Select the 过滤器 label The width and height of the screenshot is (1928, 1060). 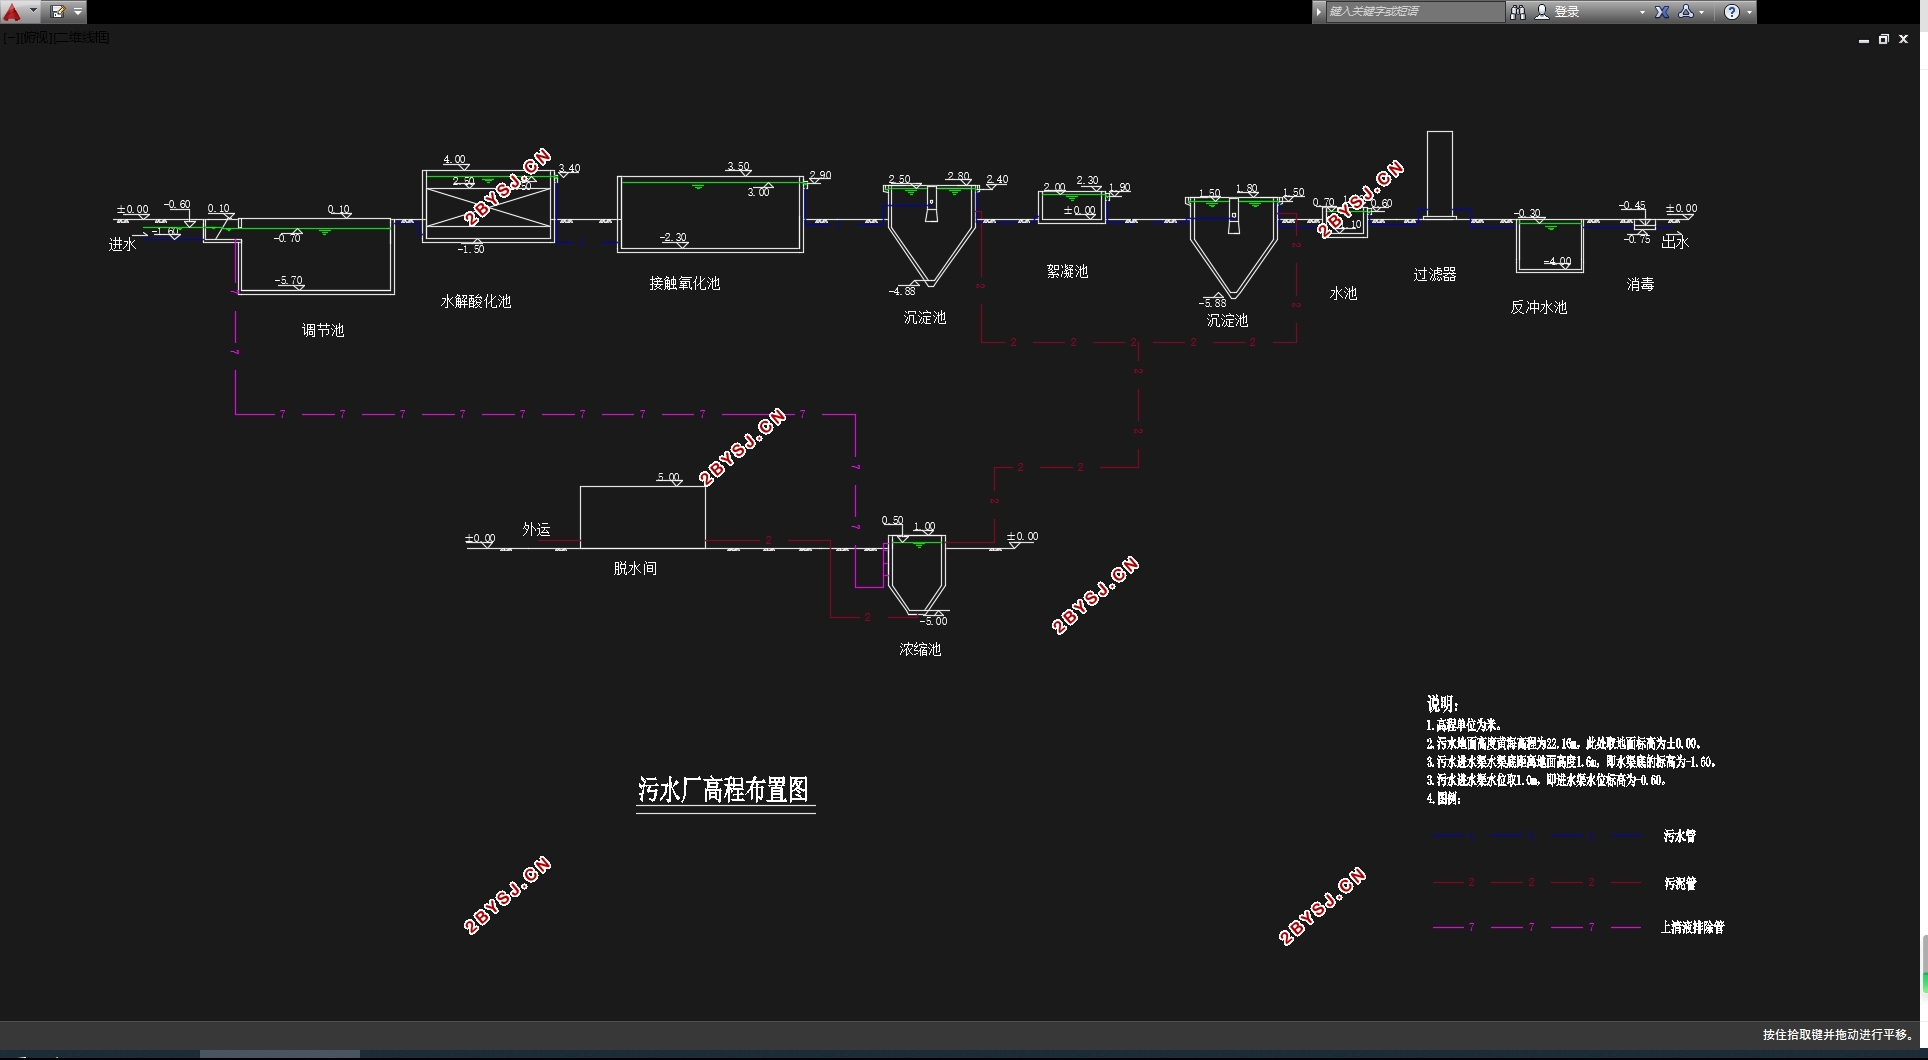(x=1435, y=274)
